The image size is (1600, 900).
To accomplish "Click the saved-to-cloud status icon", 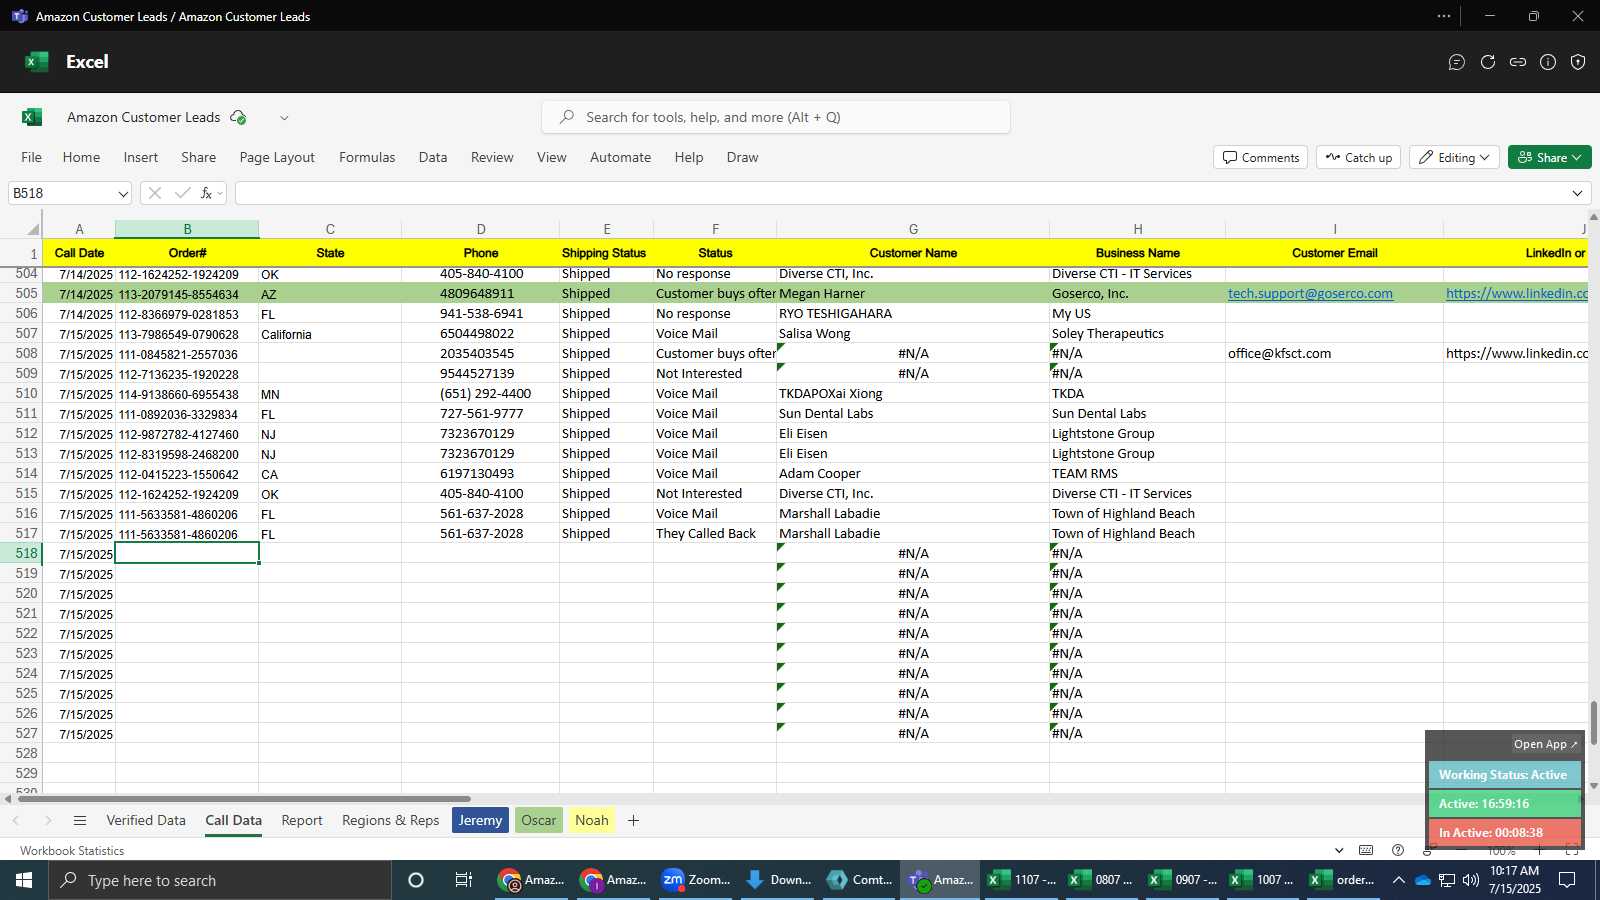I will coord(238,117).
